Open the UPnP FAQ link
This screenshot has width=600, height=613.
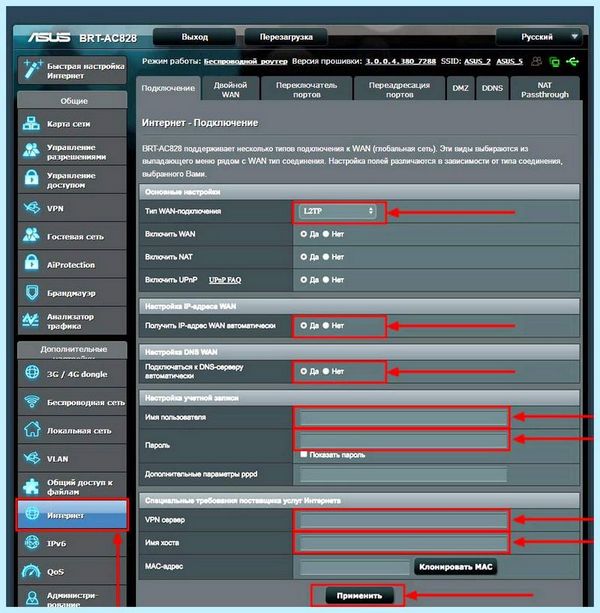tap(225, 280)
